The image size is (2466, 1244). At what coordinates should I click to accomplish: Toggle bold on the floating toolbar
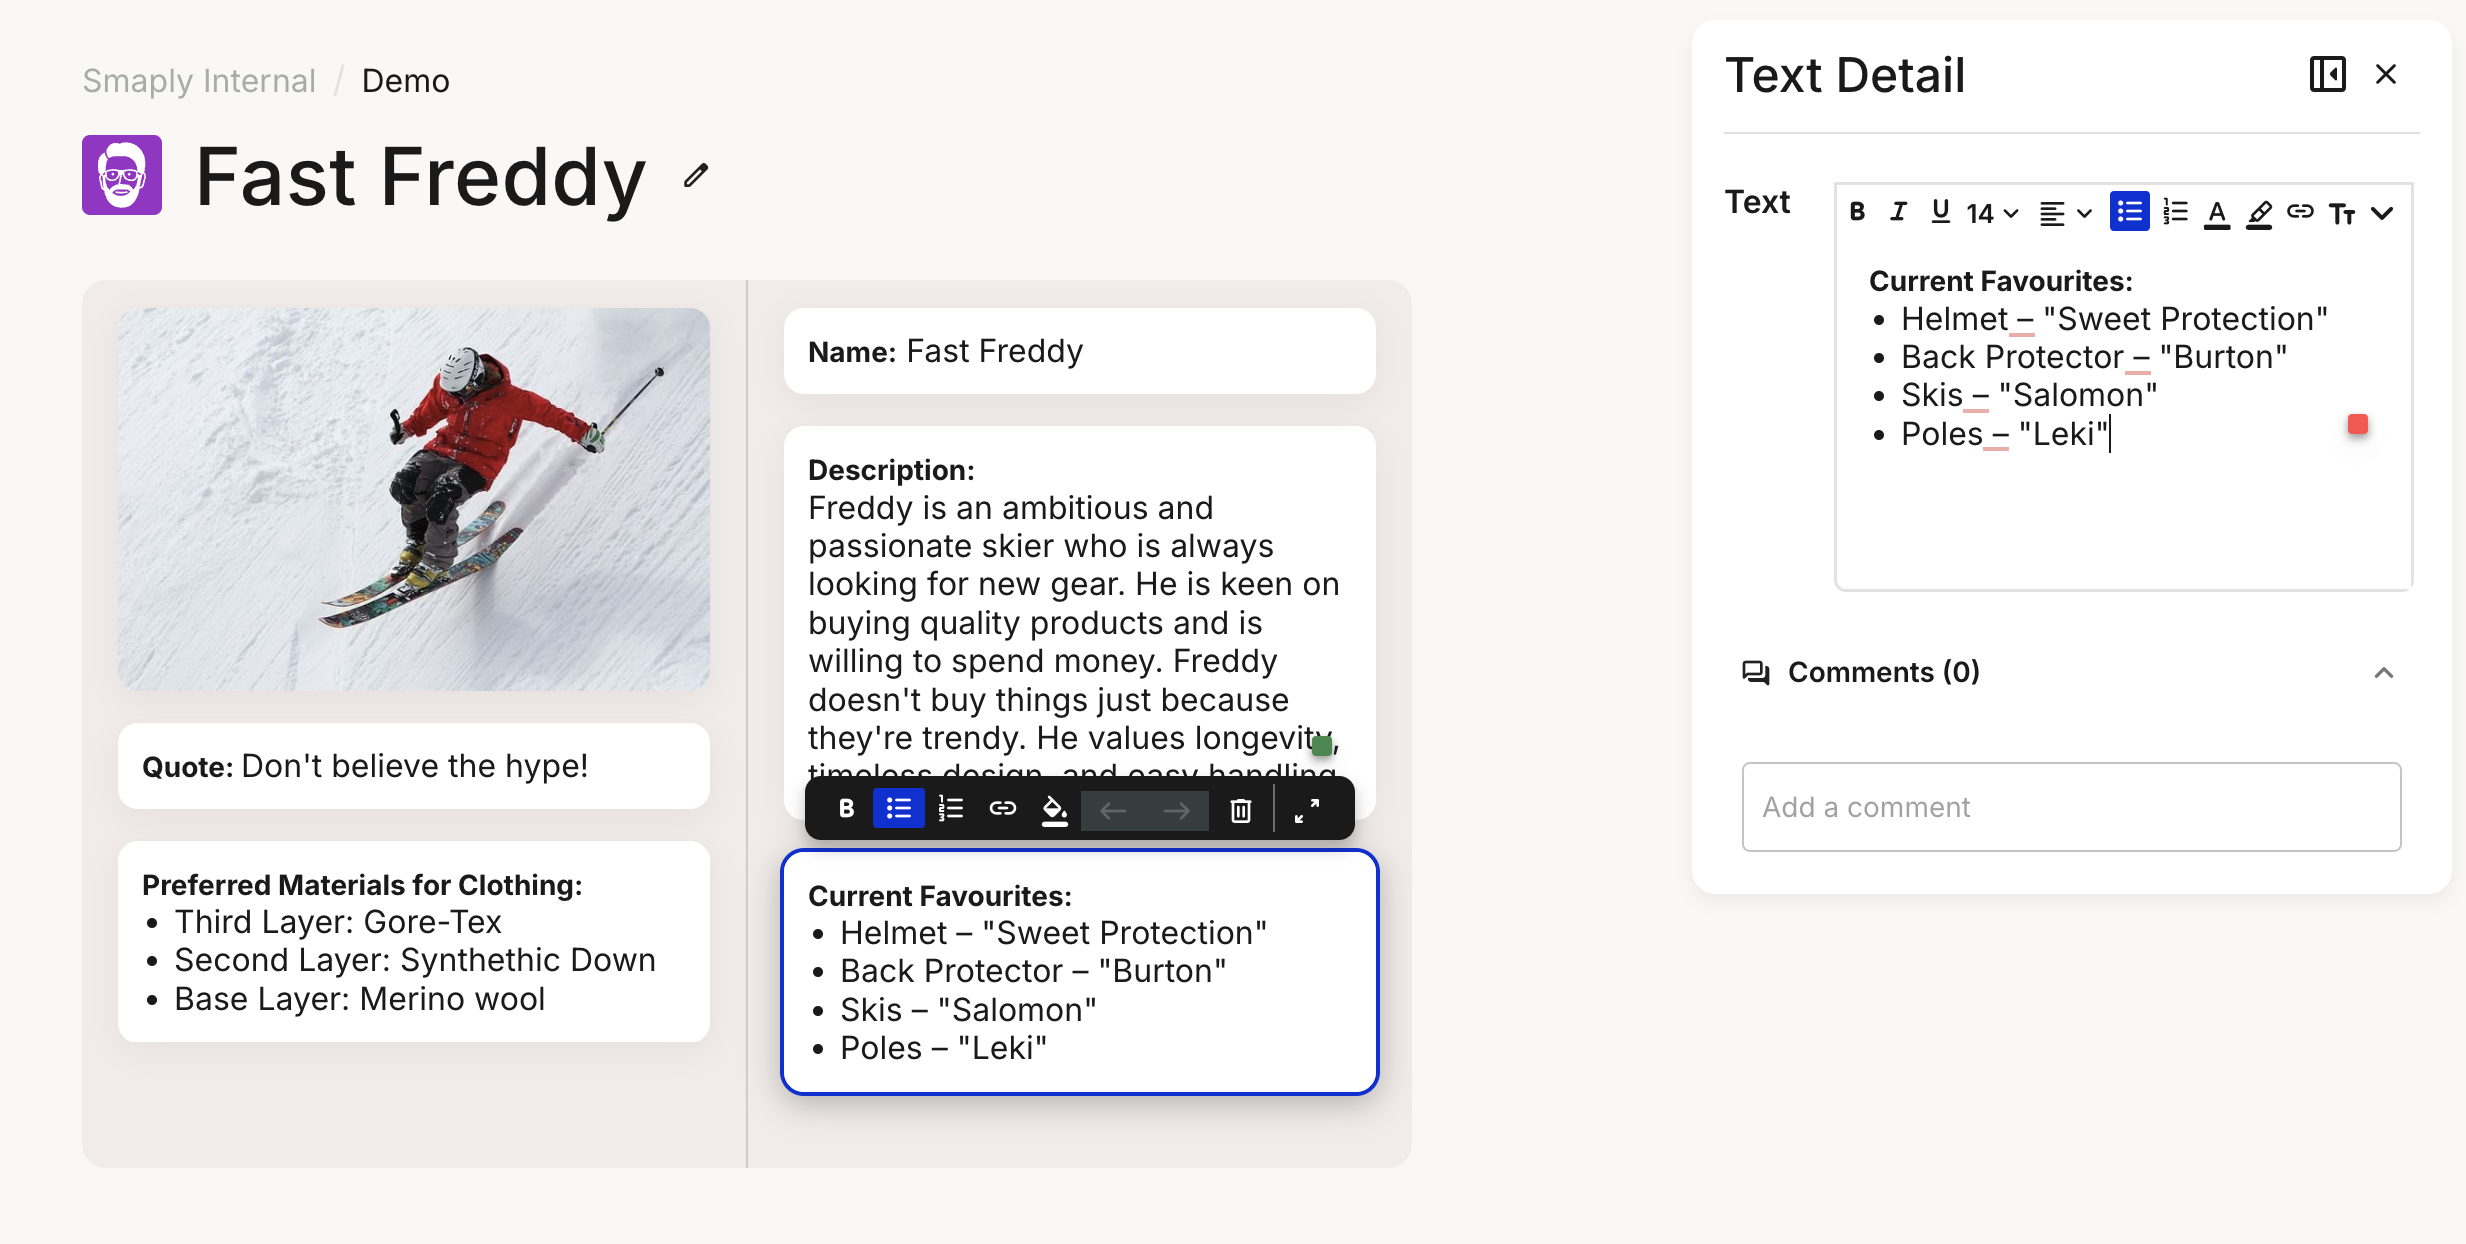pos(846,809)
